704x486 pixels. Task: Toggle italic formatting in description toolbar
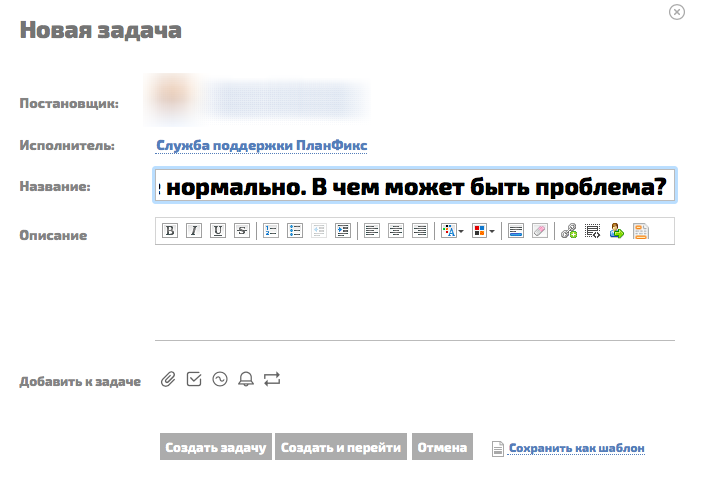pyautogui.click(x=194, y=231)
